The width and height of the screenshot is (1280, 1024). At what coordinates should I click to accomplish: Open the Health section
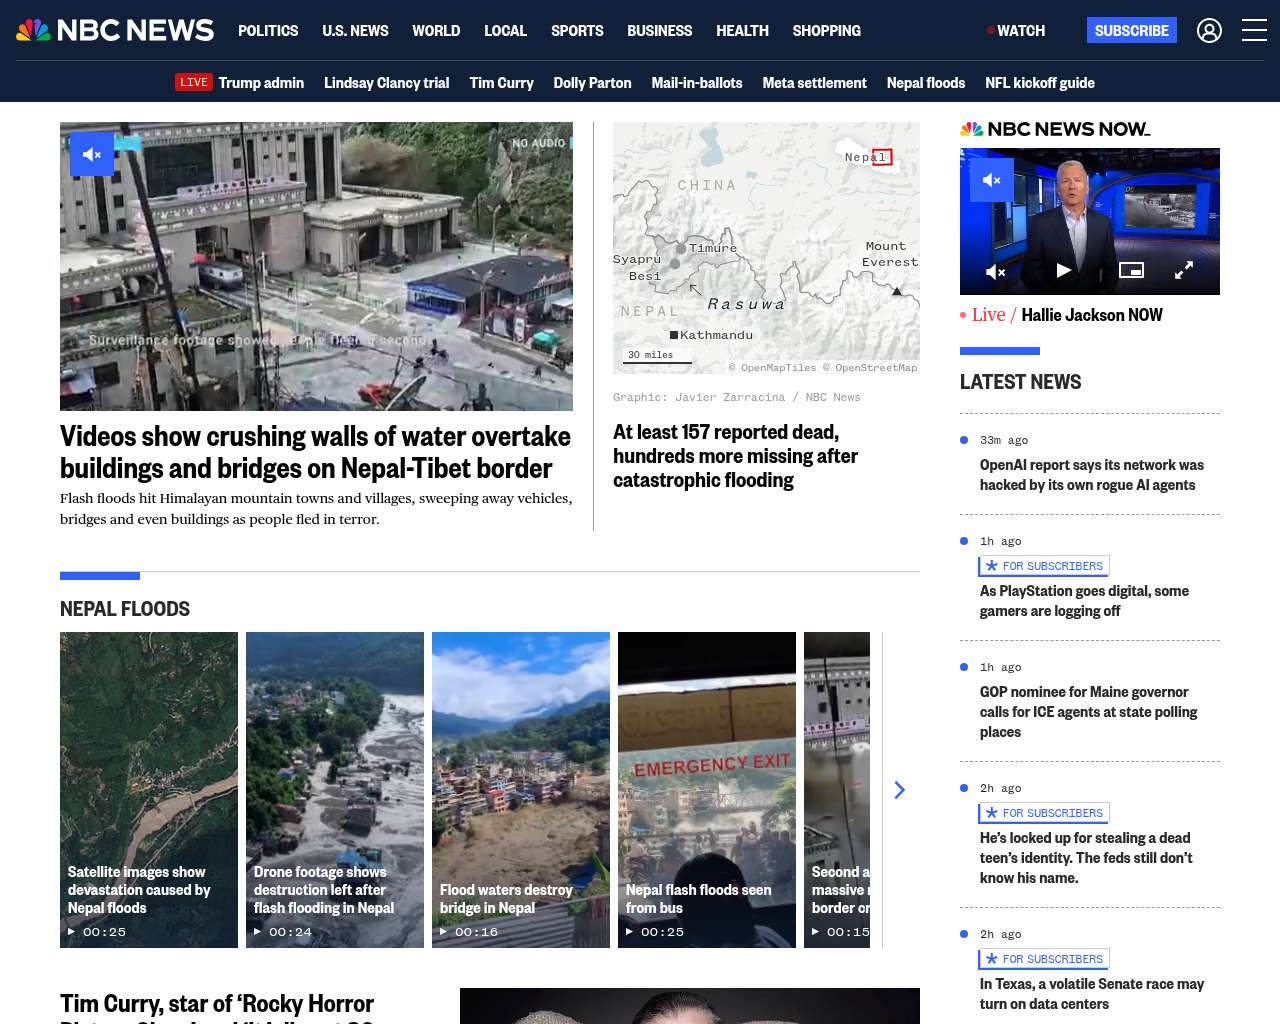(742, 31)
